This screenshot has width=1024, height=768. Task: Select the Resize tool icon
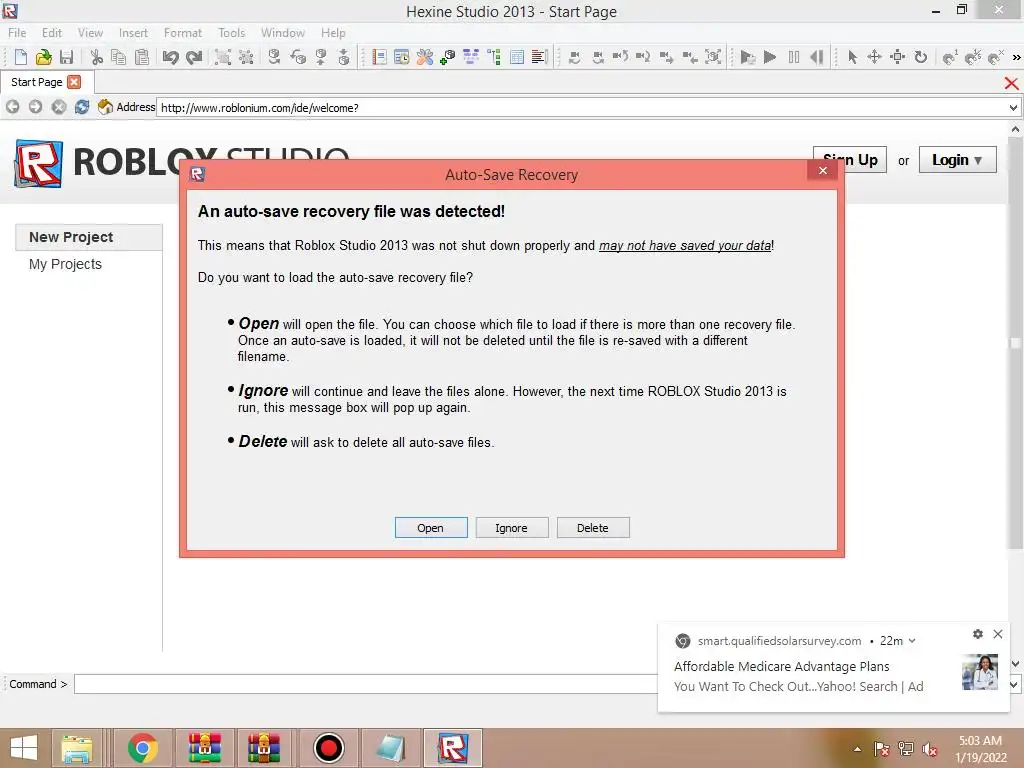[x=898, y=57]
